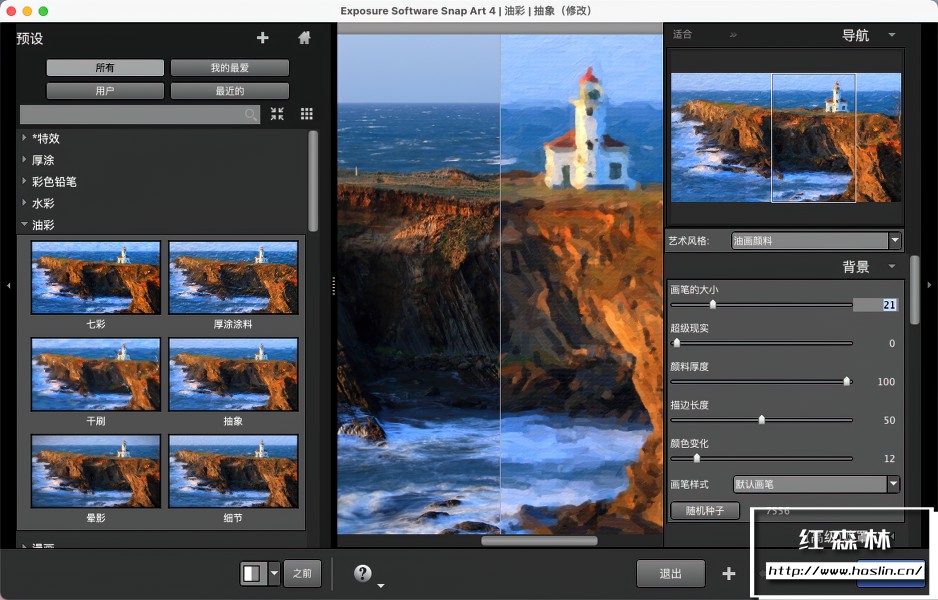938x600 pixels.
Task: Click the add preset plus icon
Action: 262,38
